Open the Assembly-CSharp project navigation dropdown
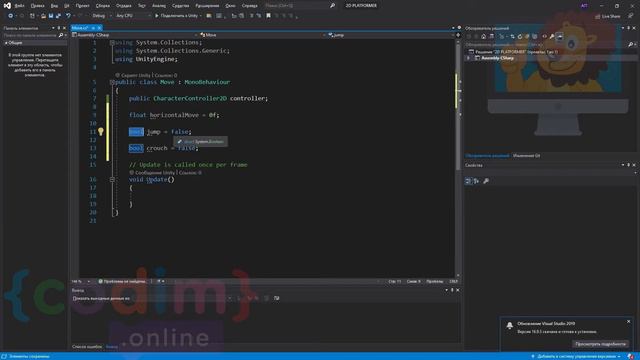 135,35
